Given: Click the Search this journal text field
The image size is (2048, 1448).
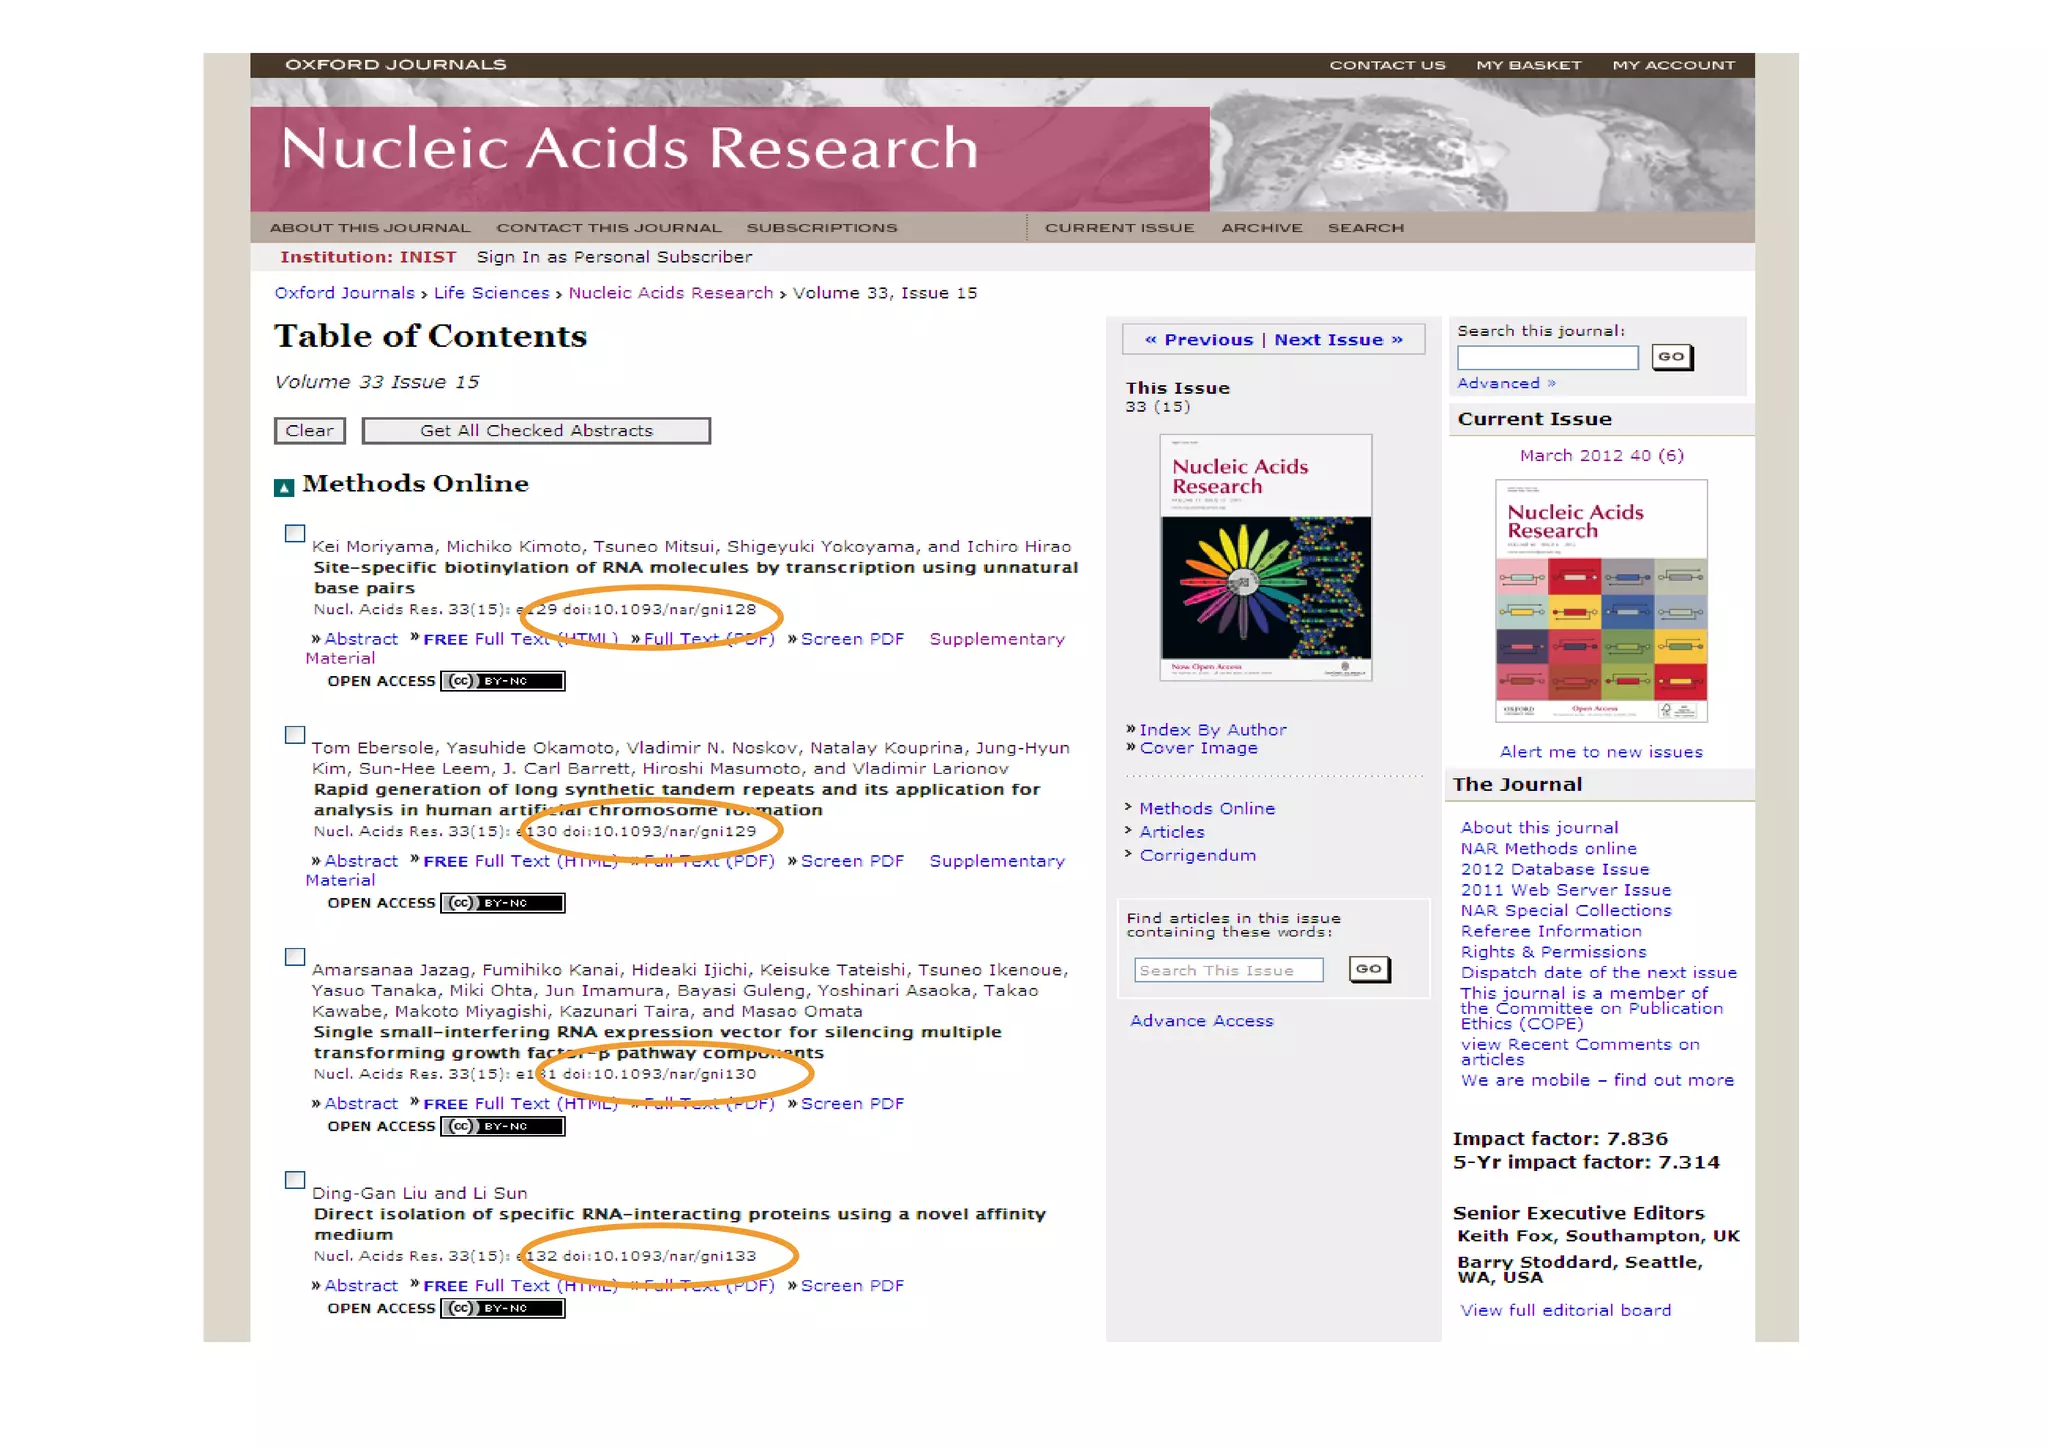Looking at the screenshot, I should pyautogui.click(x=1547, y=357).
